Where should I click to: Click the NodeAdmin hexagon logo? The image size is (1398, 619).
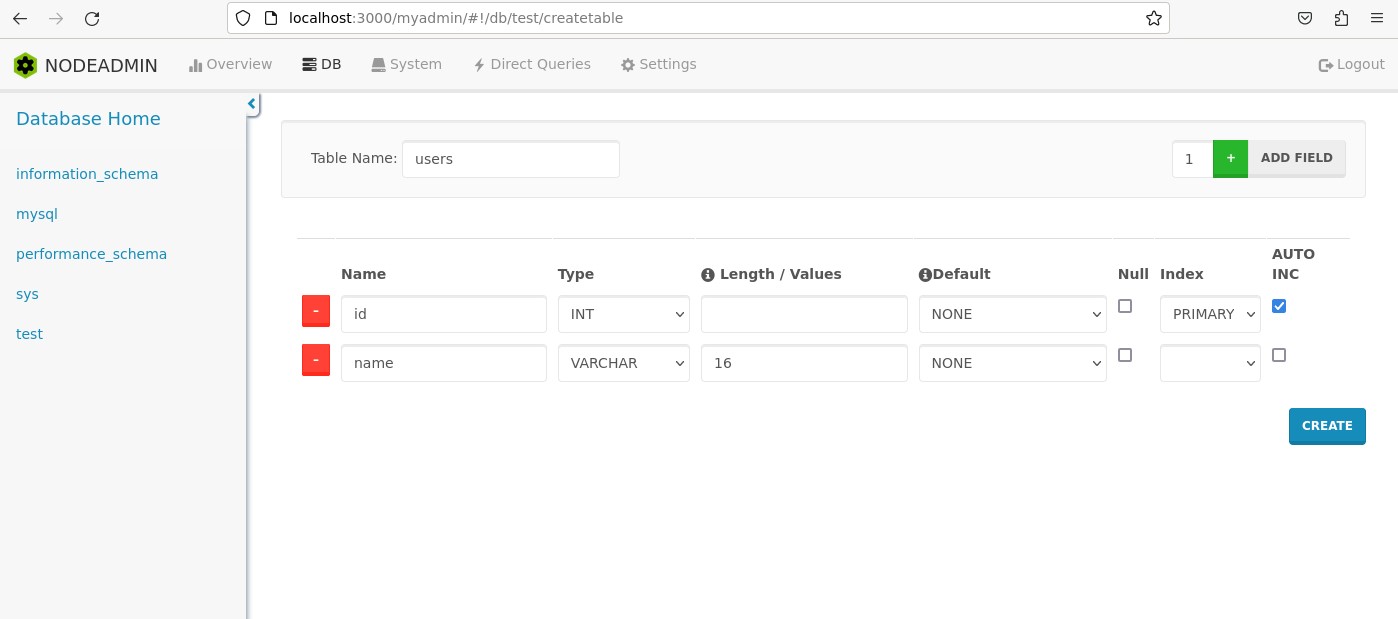pos(25,65)
